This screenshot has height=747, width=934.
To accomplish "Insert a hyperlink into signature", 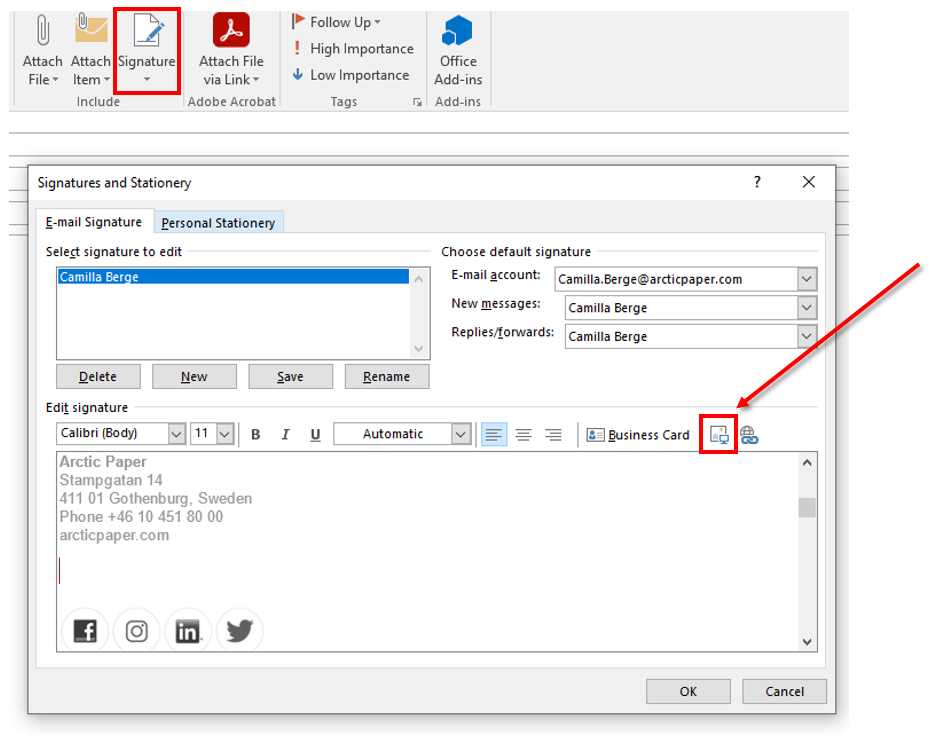I will coord(749,435).
